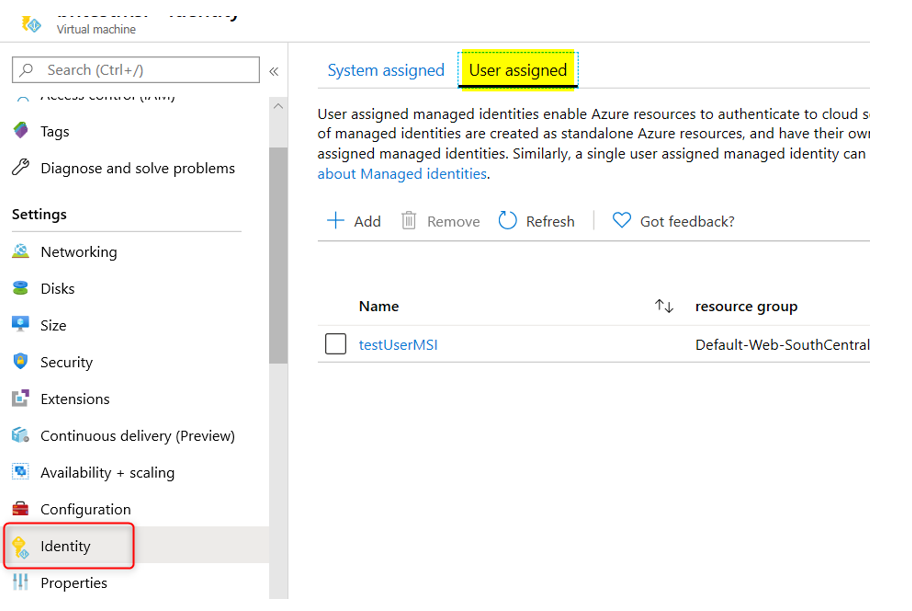Follow the about Managed identities link
The image size is (912, 611).
tap(402, 173)
